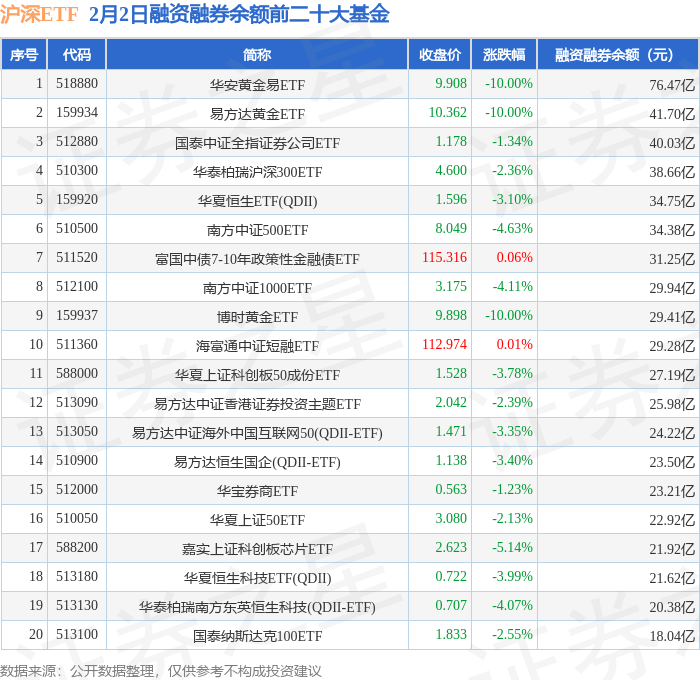
Task: Select the fund name 南方中证1000ETF
Action: point(257,288)
